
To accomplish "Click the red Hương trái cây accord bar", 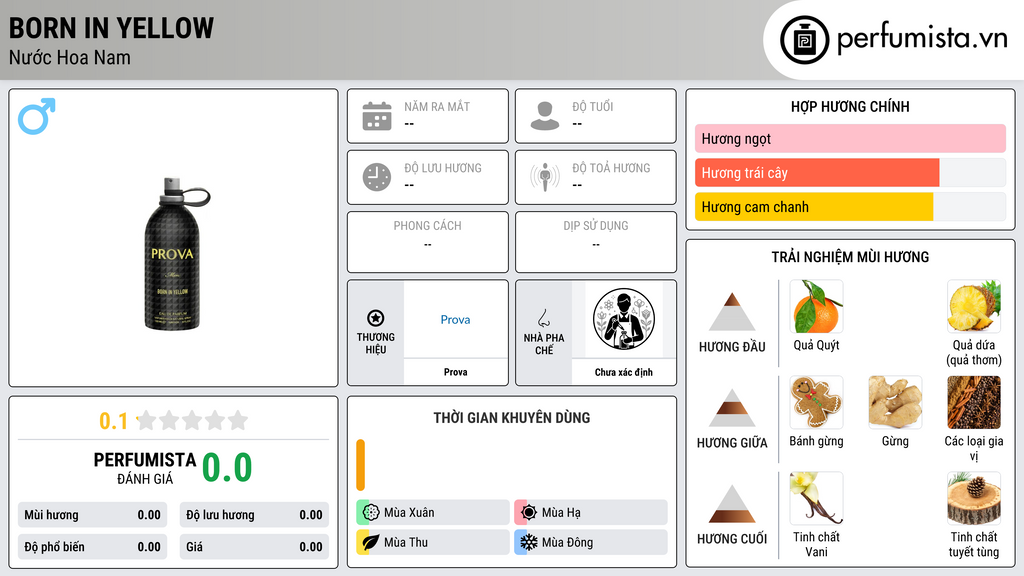I will 816,173.
